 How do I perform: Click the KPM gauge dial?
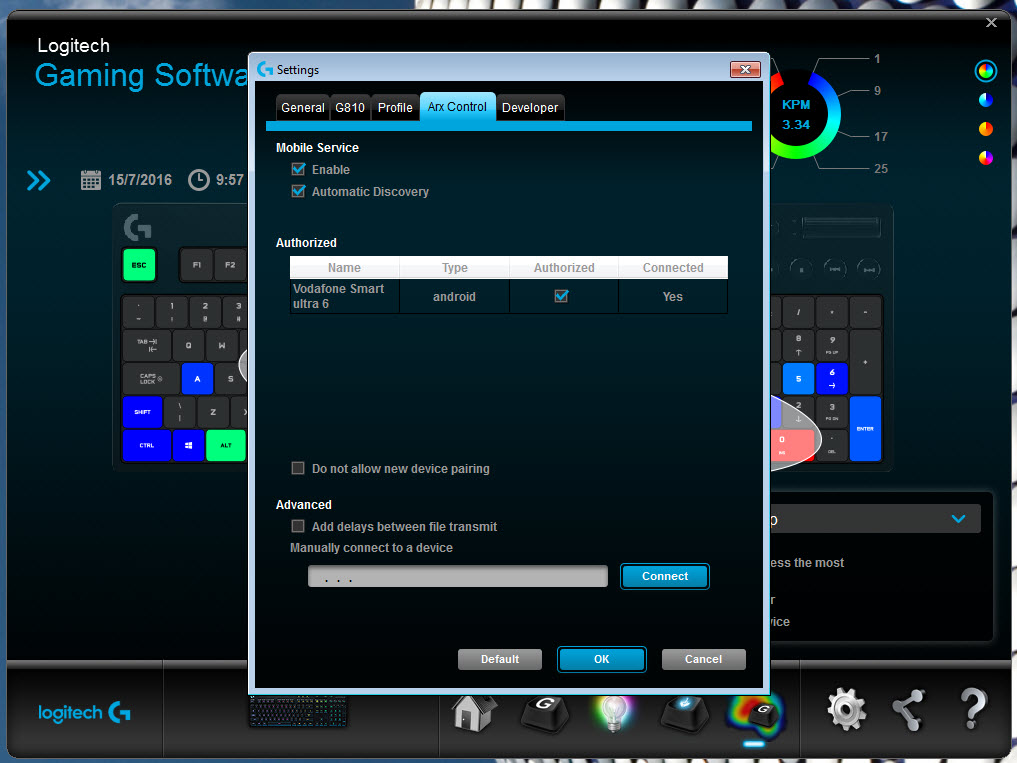pos(796,114)
